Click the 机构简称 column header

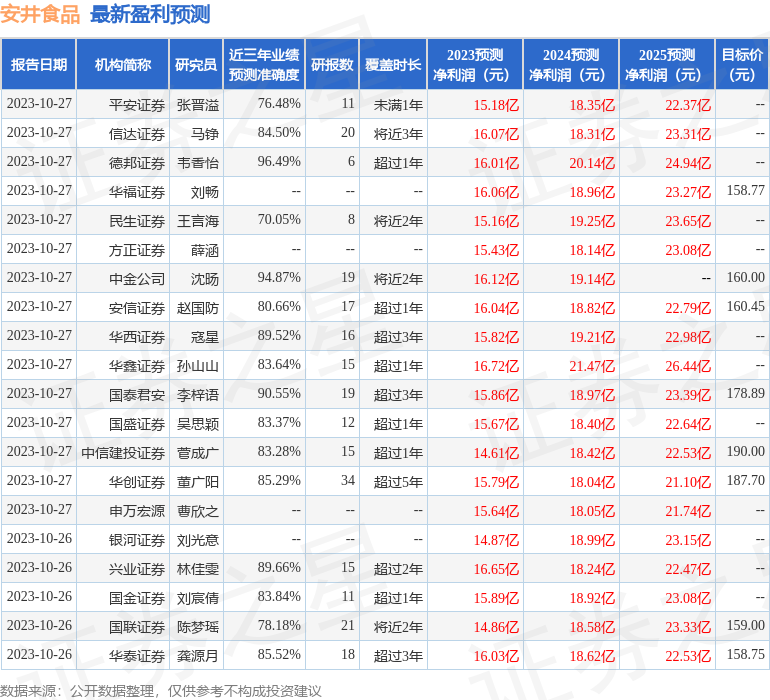coord(123,64)
